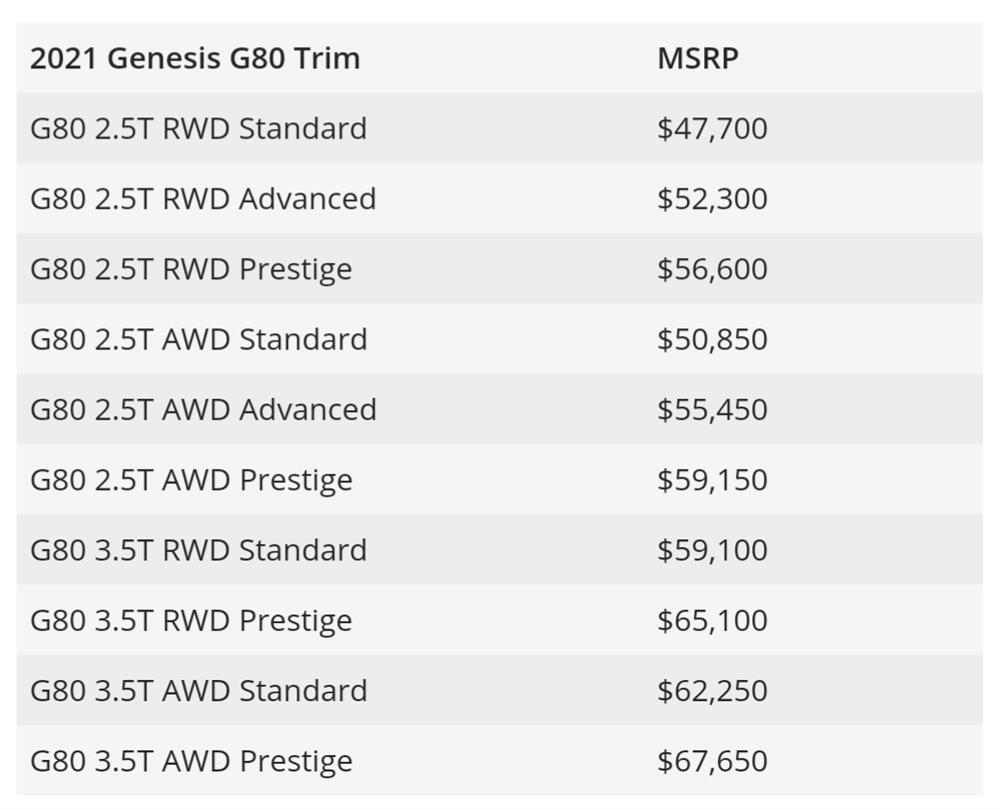This screenshot has width=1000, height=810.
Task: Click the $59,100 price value
Action: coord(712,550)
